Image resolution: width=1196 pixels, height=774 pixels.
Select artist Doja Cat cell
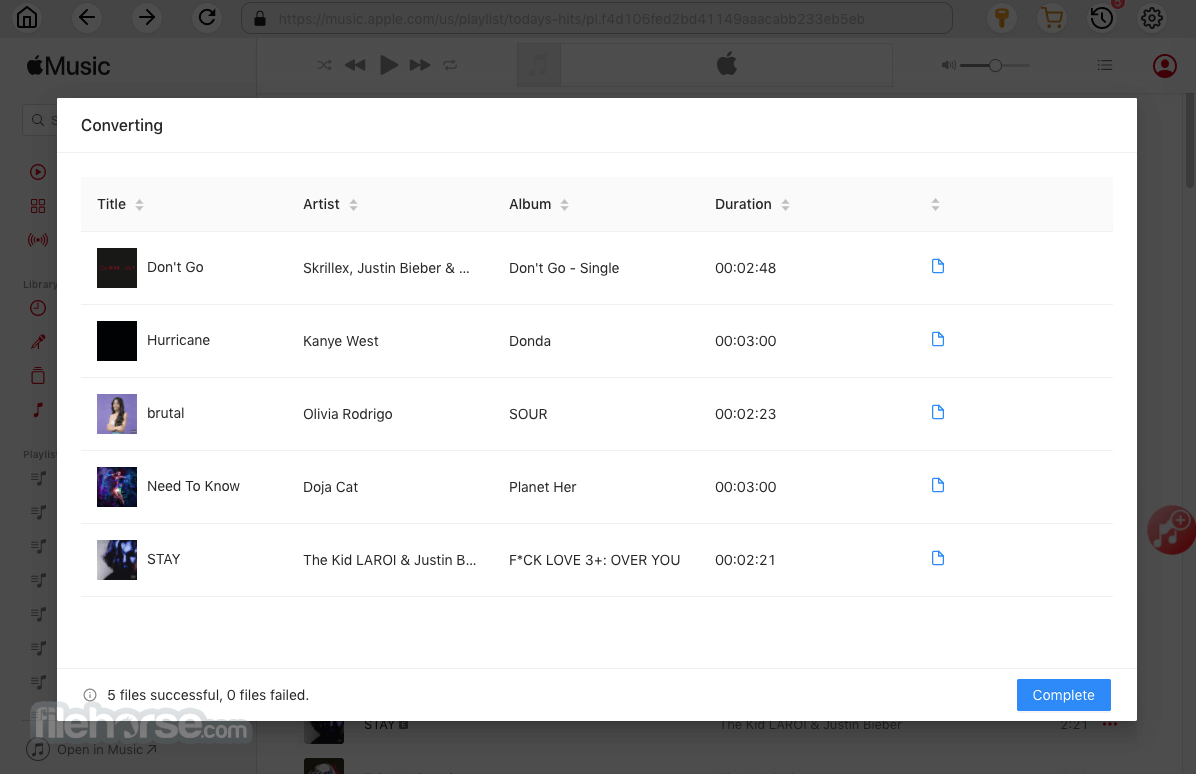pos(330,487)
